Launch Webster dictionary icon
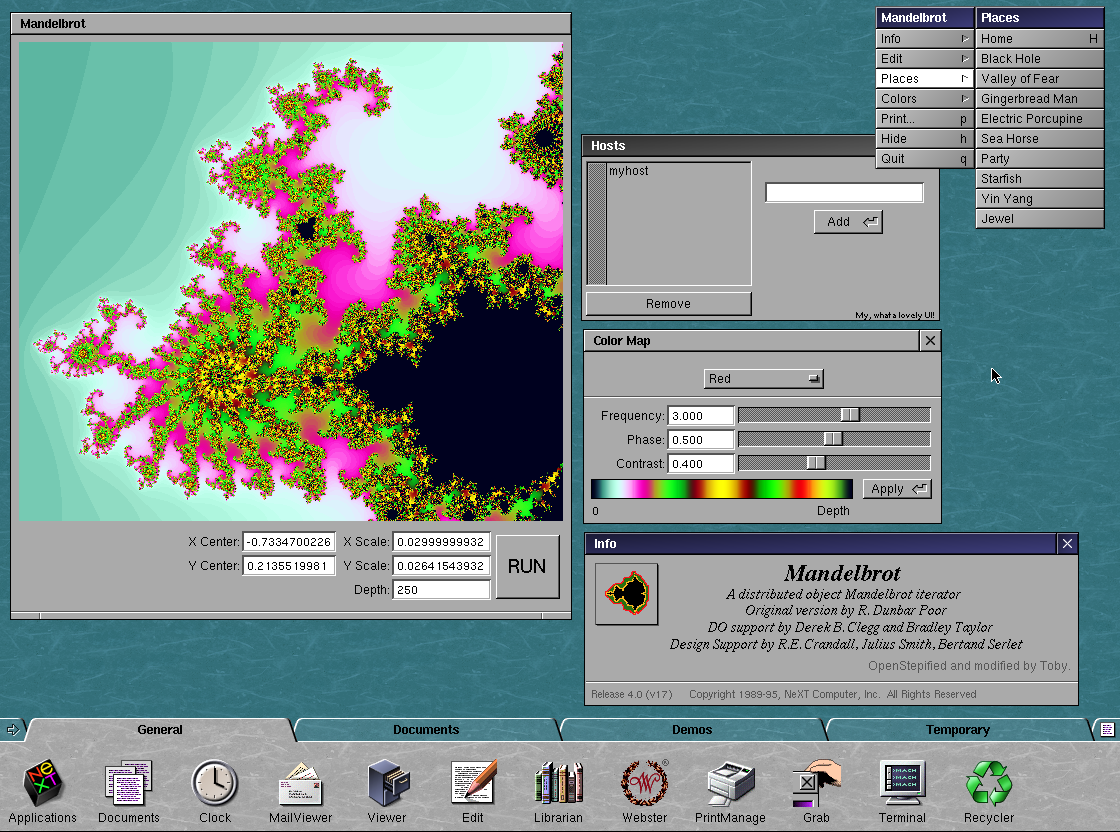 pyautogui.click(x=644, y=783)
